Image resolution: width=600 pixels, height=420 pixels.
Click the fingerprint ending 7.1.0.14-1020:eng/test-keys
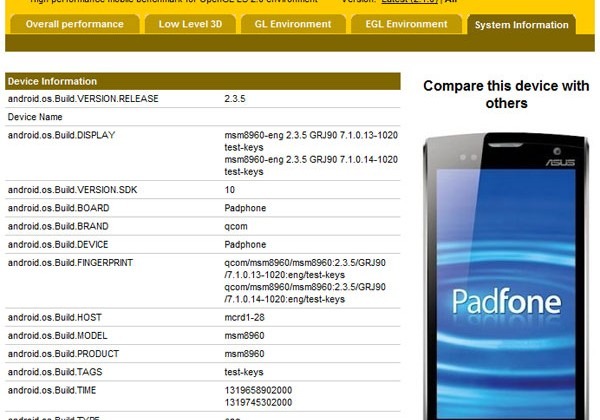tap(305, 293)
